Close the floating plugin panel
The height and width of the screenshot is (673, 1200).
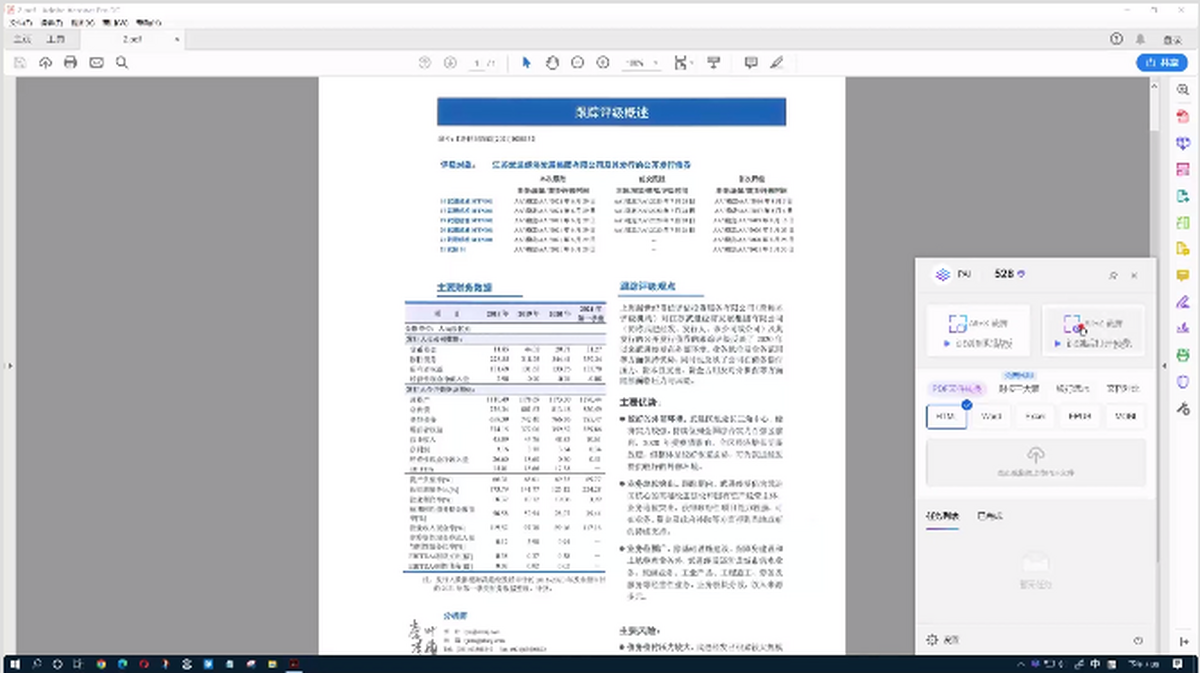(1134, 274)
